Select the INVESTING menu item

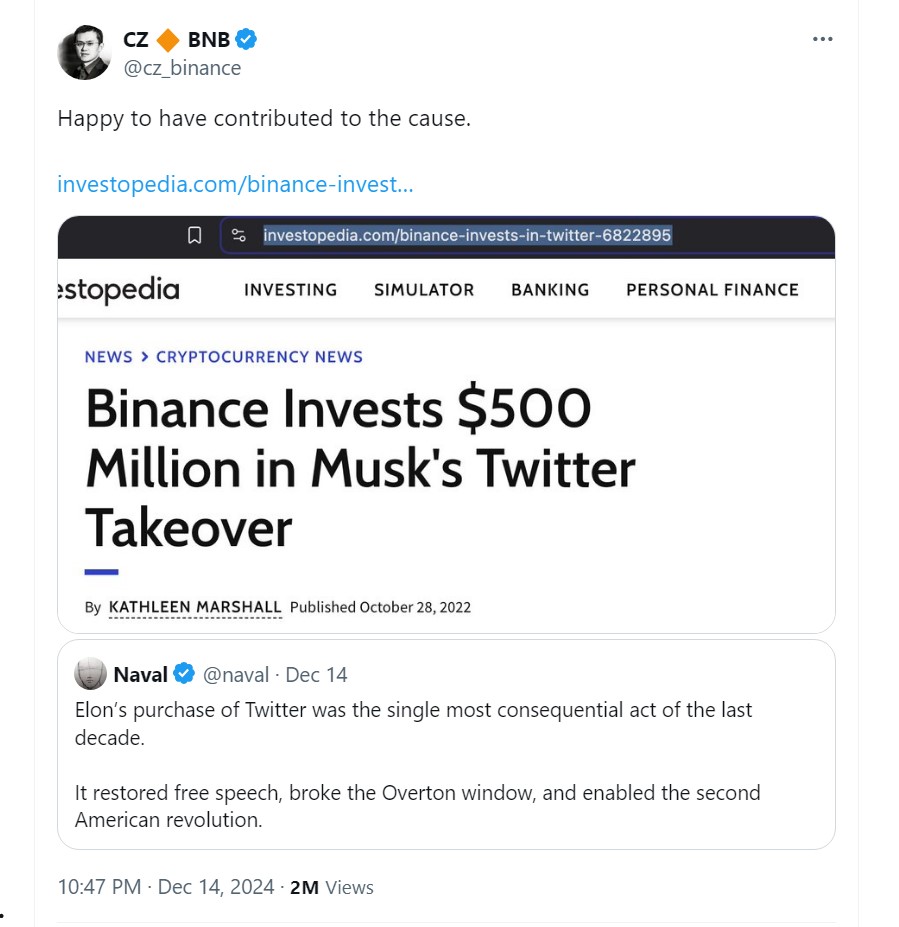pyautogui.click(x=290, y=290)
